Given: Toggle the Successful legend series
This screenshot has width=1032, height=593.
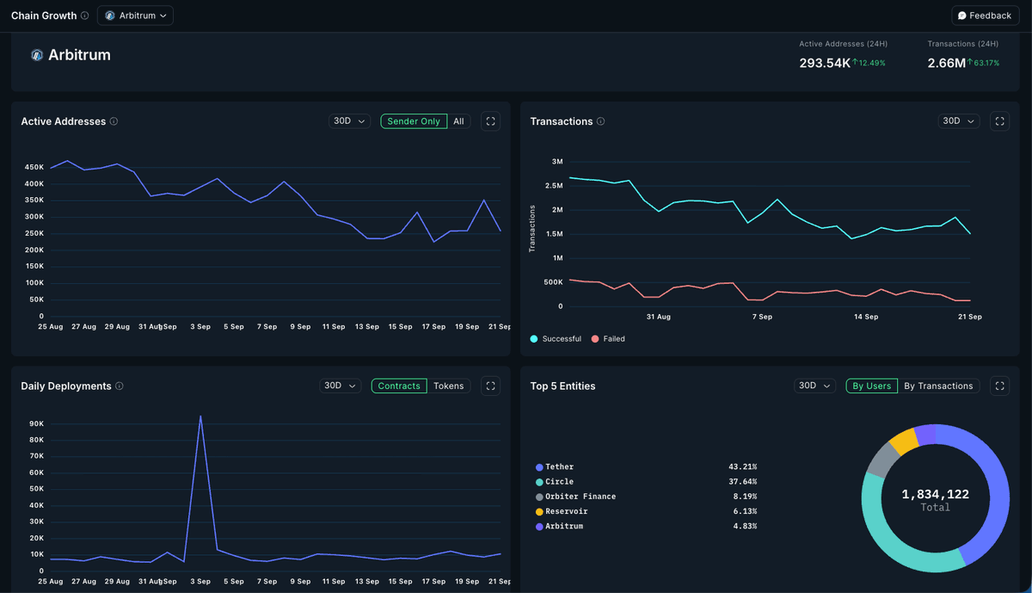Looking at the screenshot, I should point(555,339).
